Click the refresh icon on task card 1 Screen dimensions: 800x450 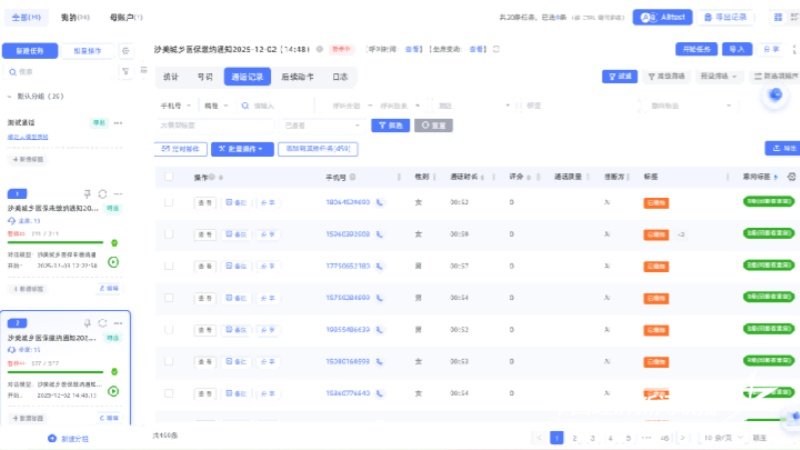point(102,193)
